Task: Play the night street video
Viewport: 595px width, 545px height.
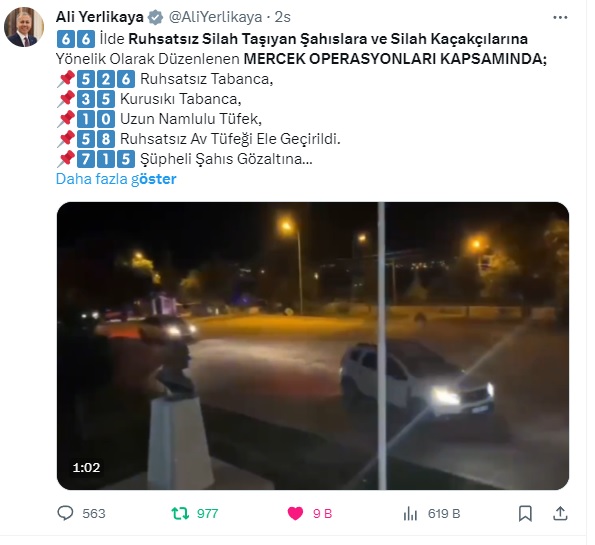Action: click(x=313, y=346)
